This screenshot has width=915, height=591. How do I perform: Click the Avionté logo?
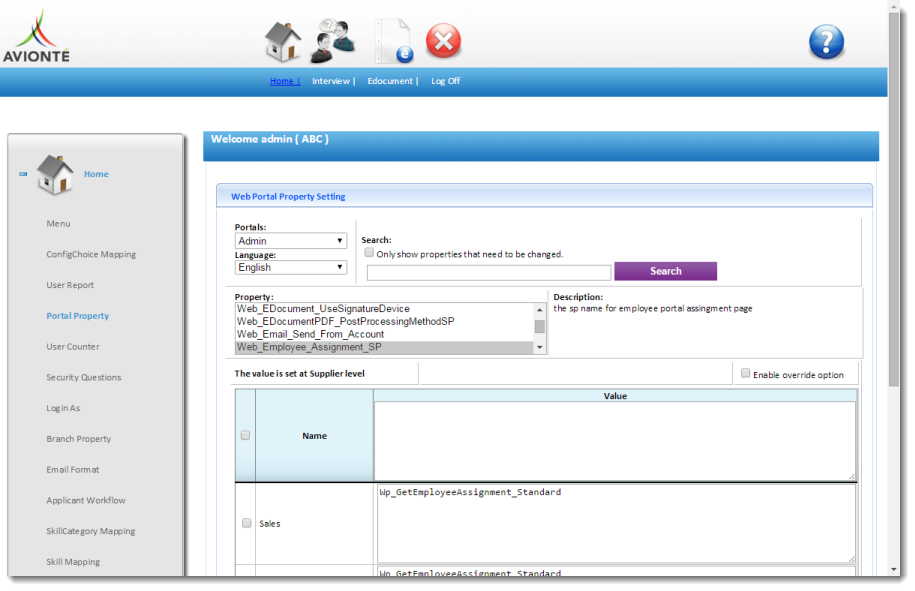(36, 37)
